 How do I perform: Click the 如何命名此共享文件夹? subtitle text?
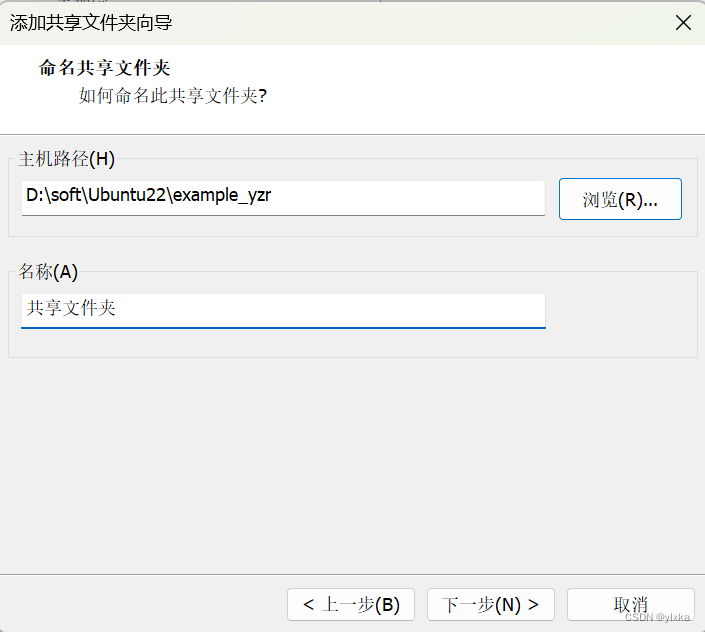pyautogui.click(x=173, y=96)
